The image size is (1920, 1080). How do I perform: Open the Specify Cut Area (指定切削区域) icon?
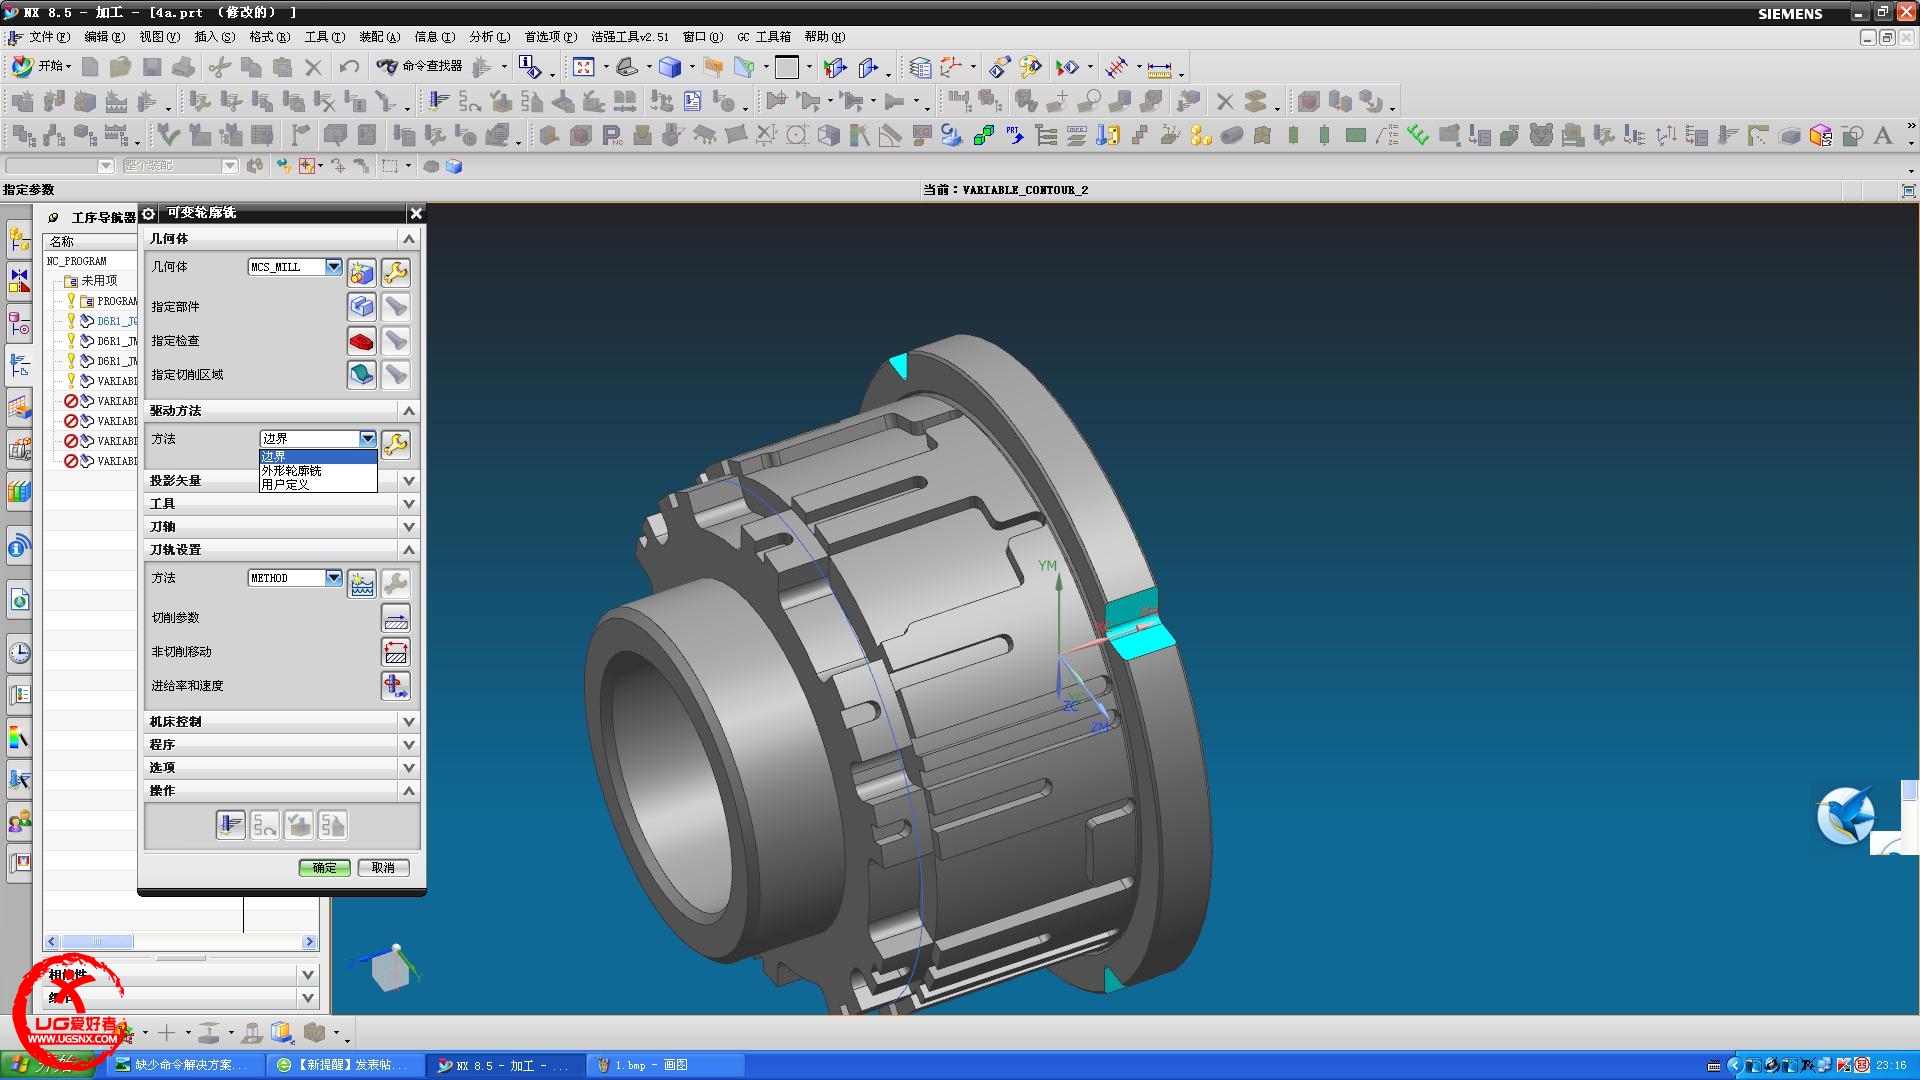(362, 375)
